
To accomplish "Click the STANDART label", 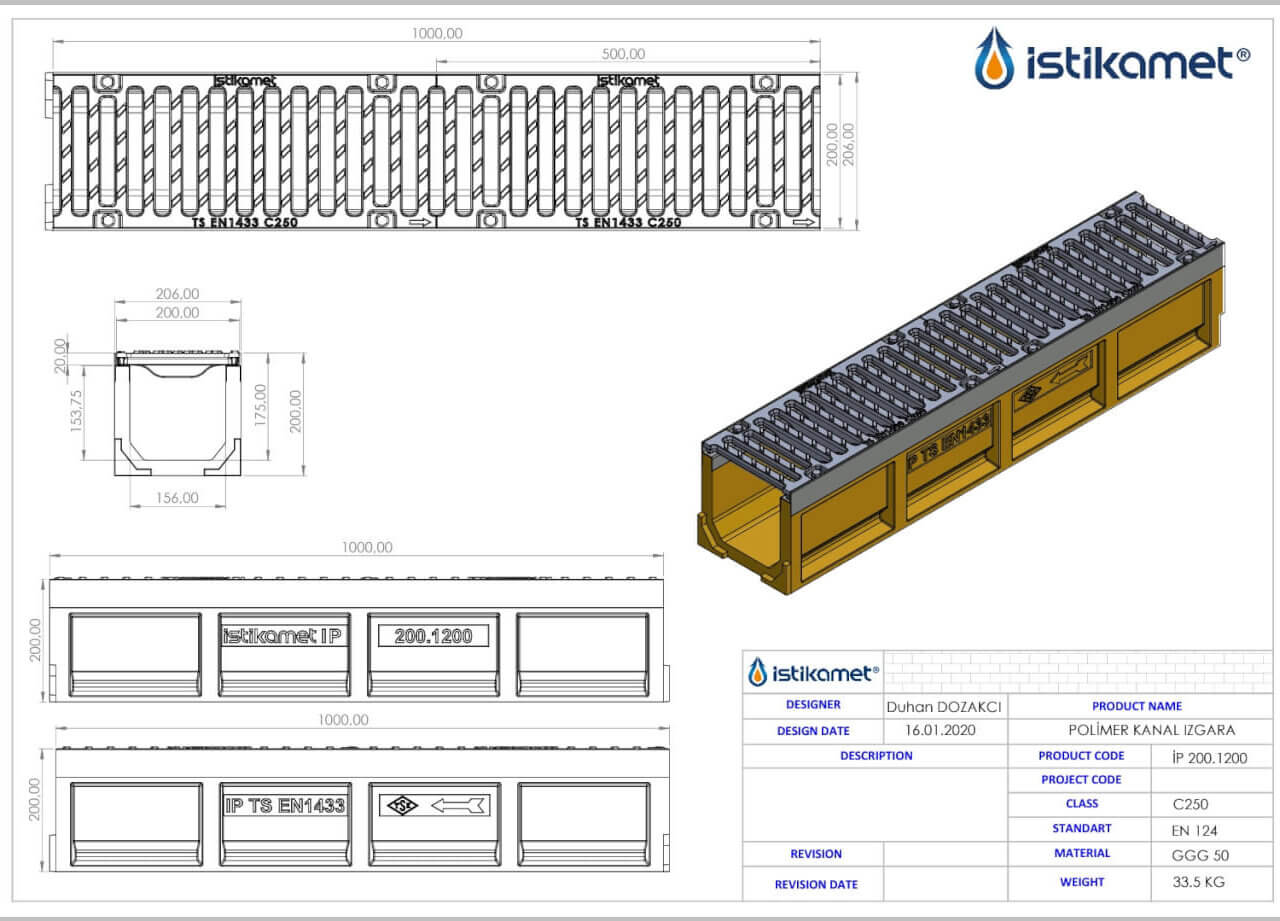I will tap(1081, 828).
